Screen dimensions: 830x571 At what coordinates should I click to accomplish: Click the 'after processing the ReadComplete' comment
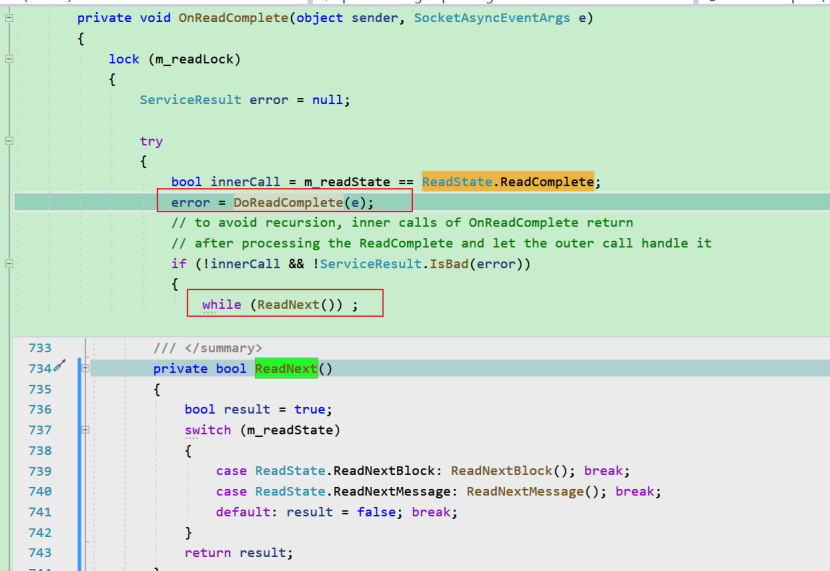click(x=441, y=243)
